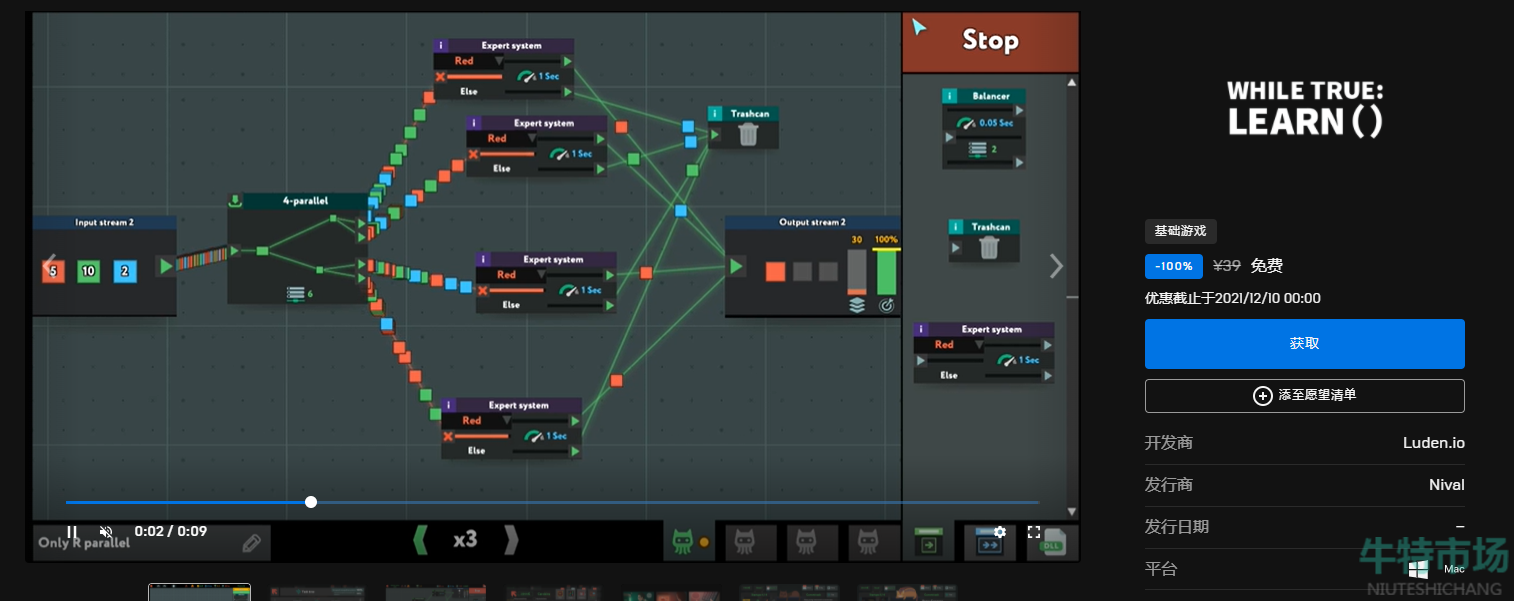Open the Red dropdown on the bottom Expert system
Image resolution: width=1514 pixels, height=601 pixels.
click(476, 421)
